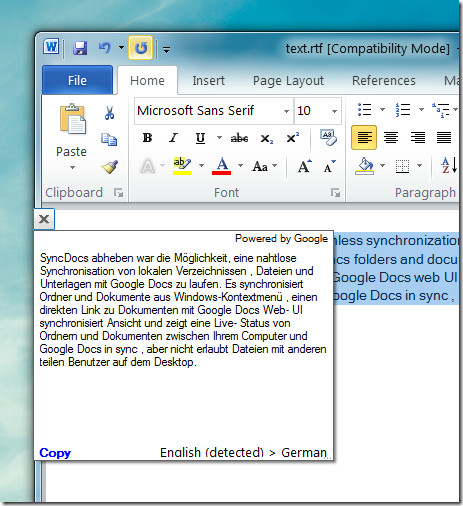Open underline style dropdown arrow
Image resolution: width=463 pixels, height=506 pixels.
point(219,137)
